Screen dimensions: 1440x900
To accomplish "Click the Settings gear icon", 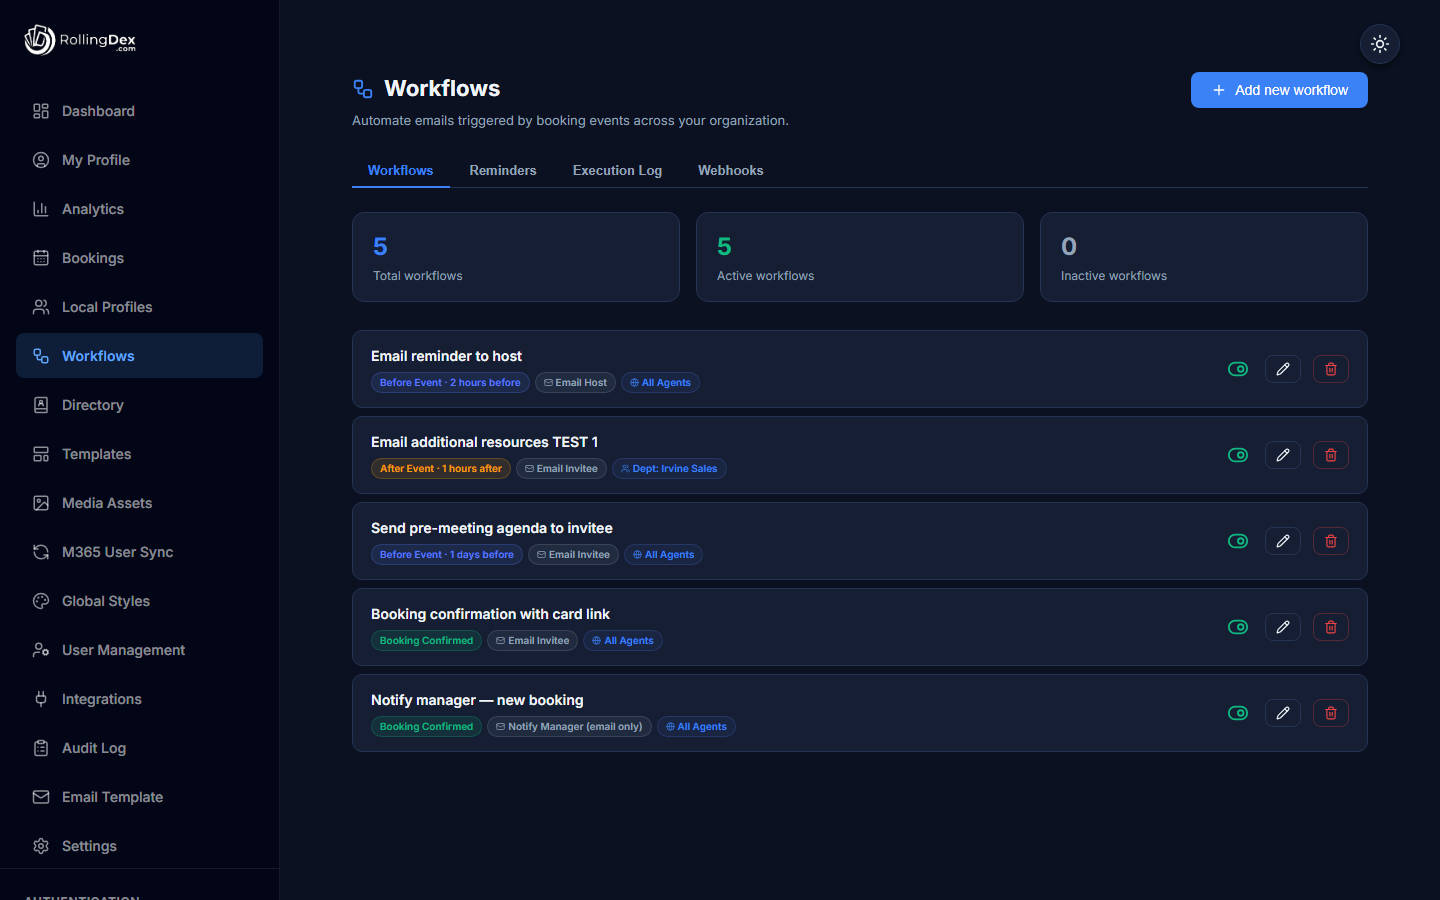I will click(41, 846).
